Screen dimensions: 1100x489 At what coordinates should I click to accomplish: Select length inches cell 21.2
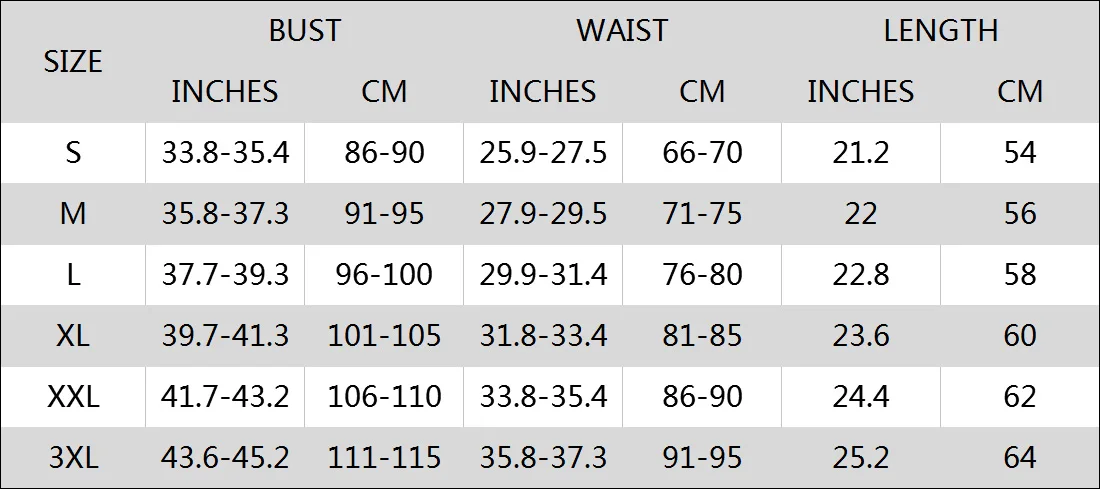point(861,153)
